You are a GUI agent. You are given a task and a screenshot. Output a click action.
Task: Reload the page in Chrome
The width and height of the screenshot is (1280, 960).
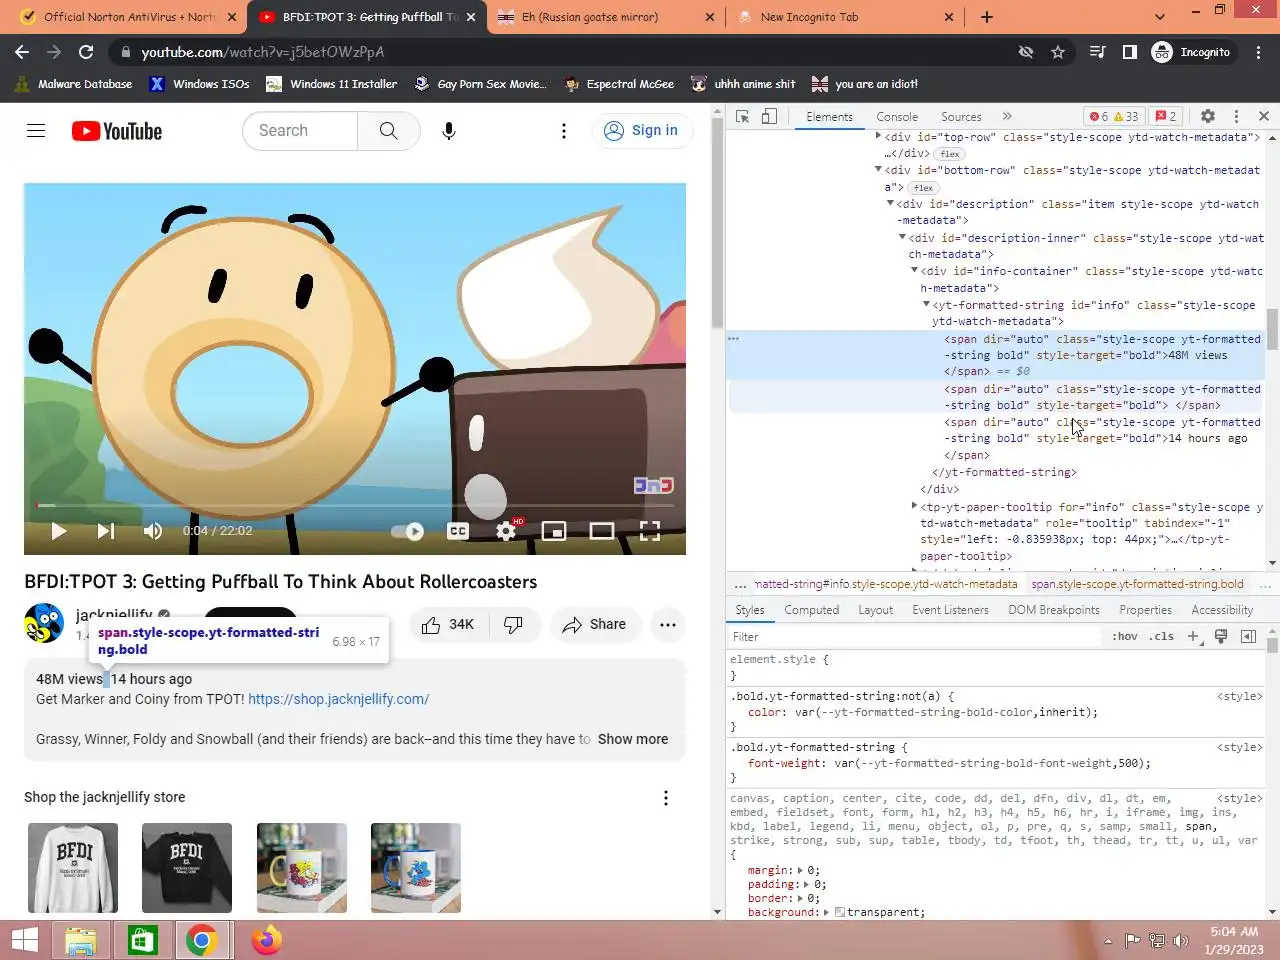point(86,52)
